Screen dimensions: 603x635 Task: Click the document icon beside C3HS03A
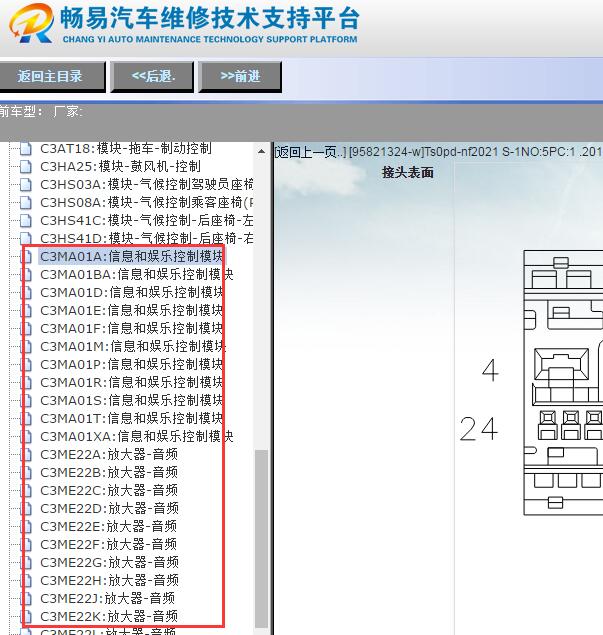click(26, 184)
